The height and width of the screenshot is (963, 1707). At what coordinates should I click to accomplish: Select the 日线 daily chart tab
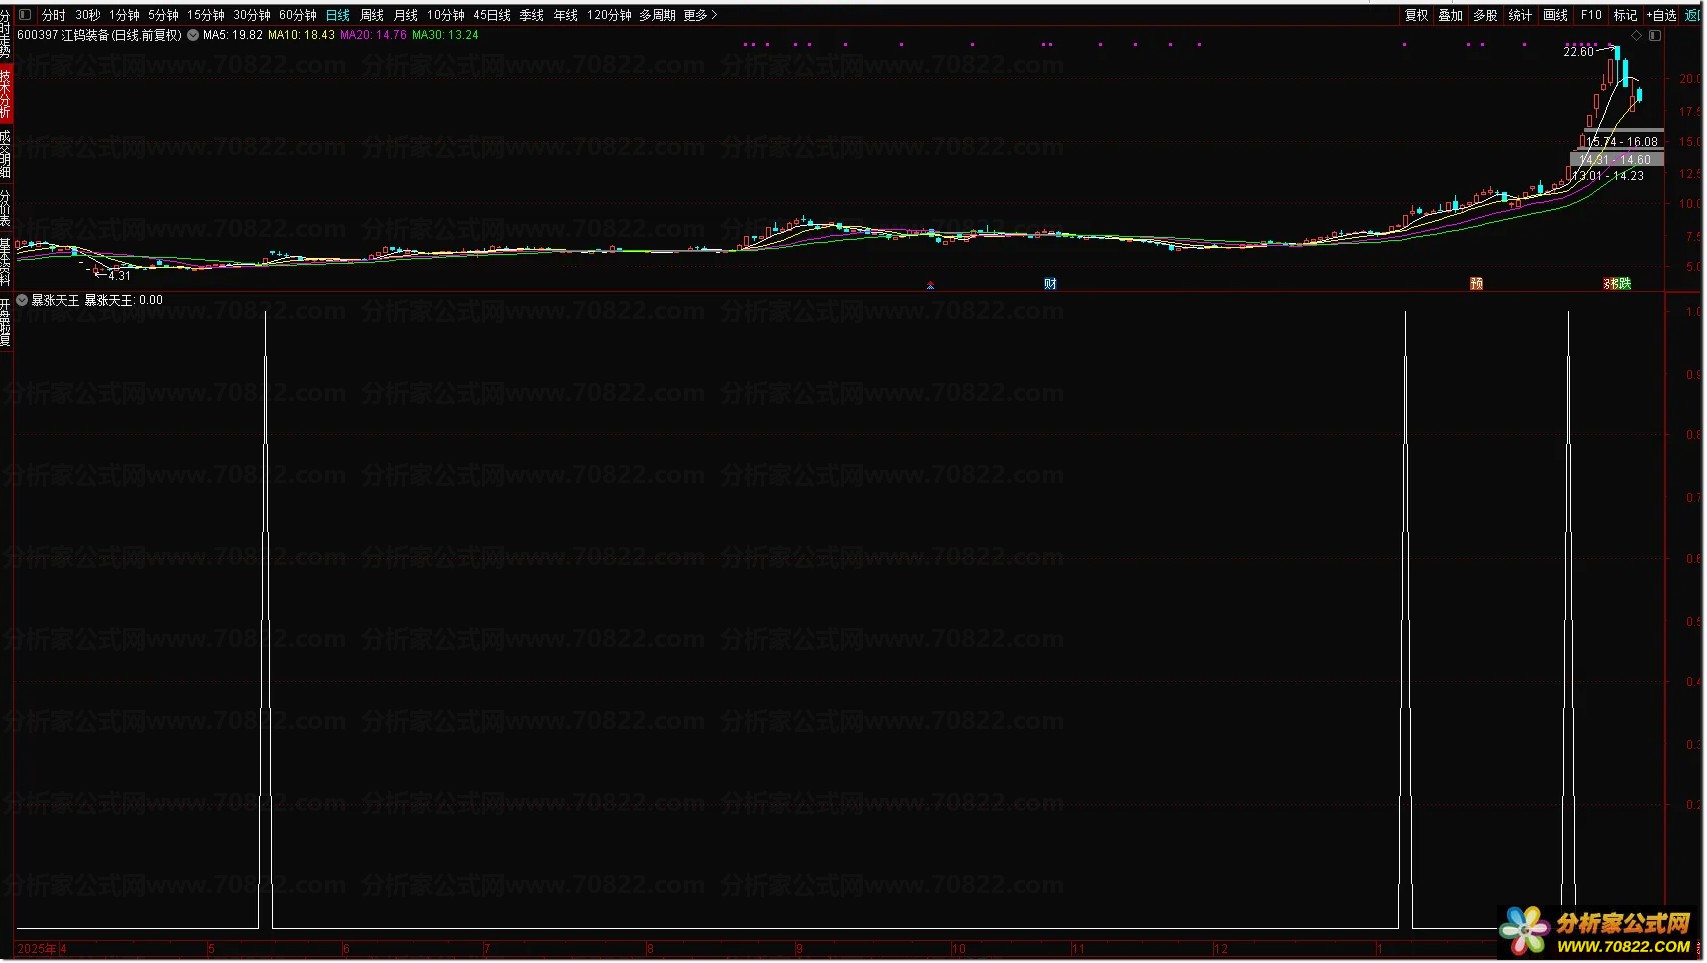(338, 15)
